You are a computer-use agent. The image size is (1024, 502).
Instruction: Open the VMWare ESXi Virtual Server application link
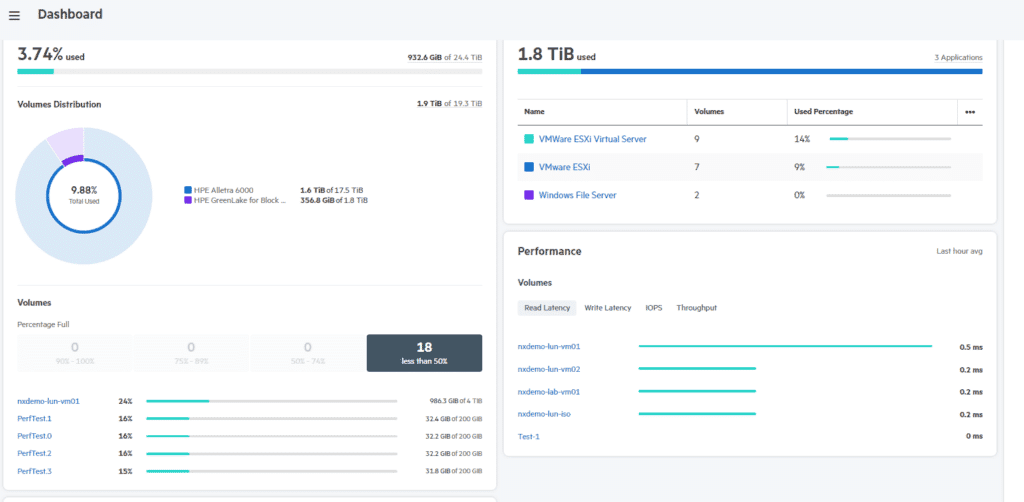tap(593, 139)
